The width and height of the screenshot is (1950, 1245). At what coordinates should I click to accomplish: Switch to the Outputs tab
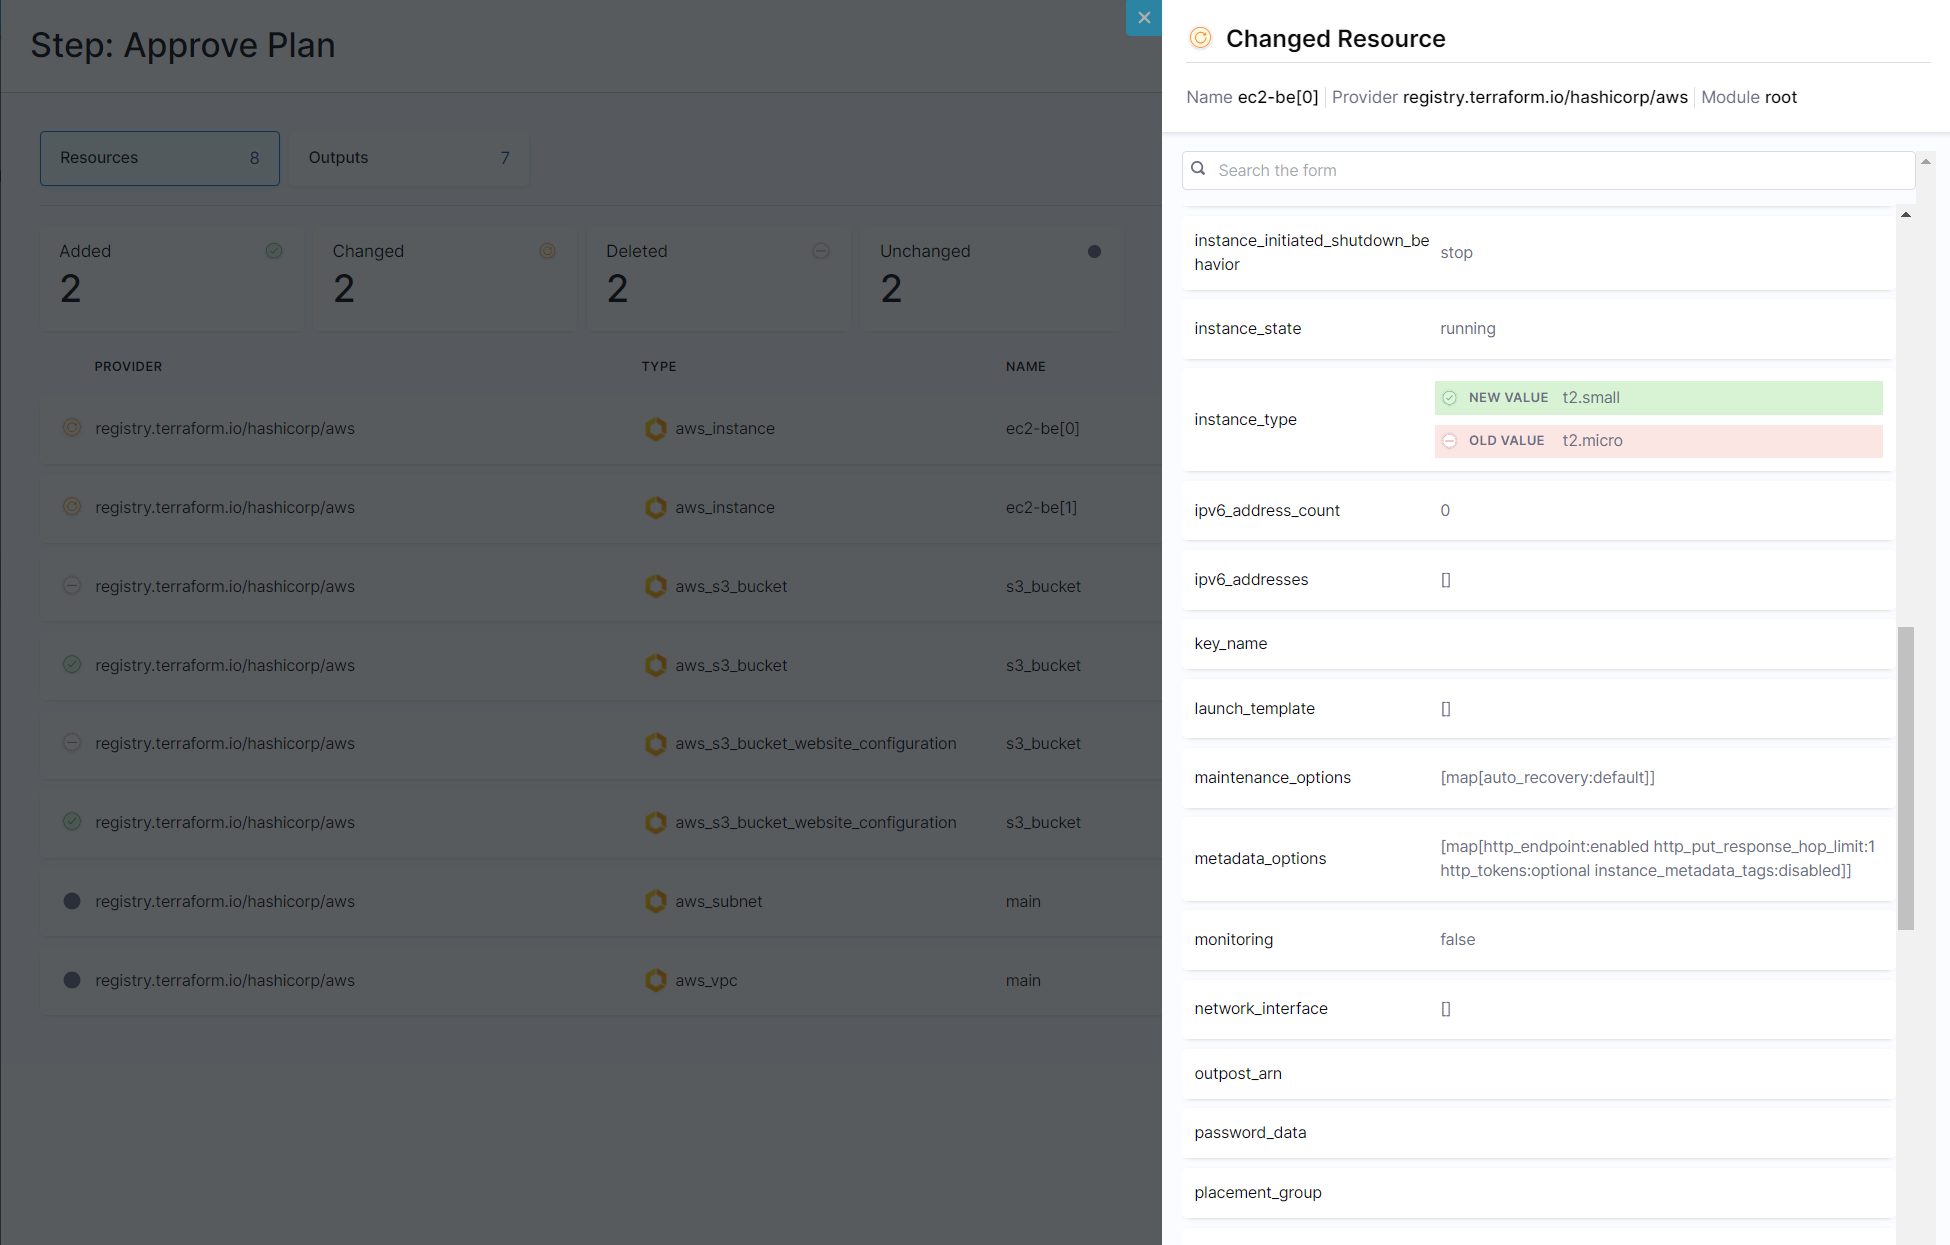pyautogui.click(x=409, y=158)
